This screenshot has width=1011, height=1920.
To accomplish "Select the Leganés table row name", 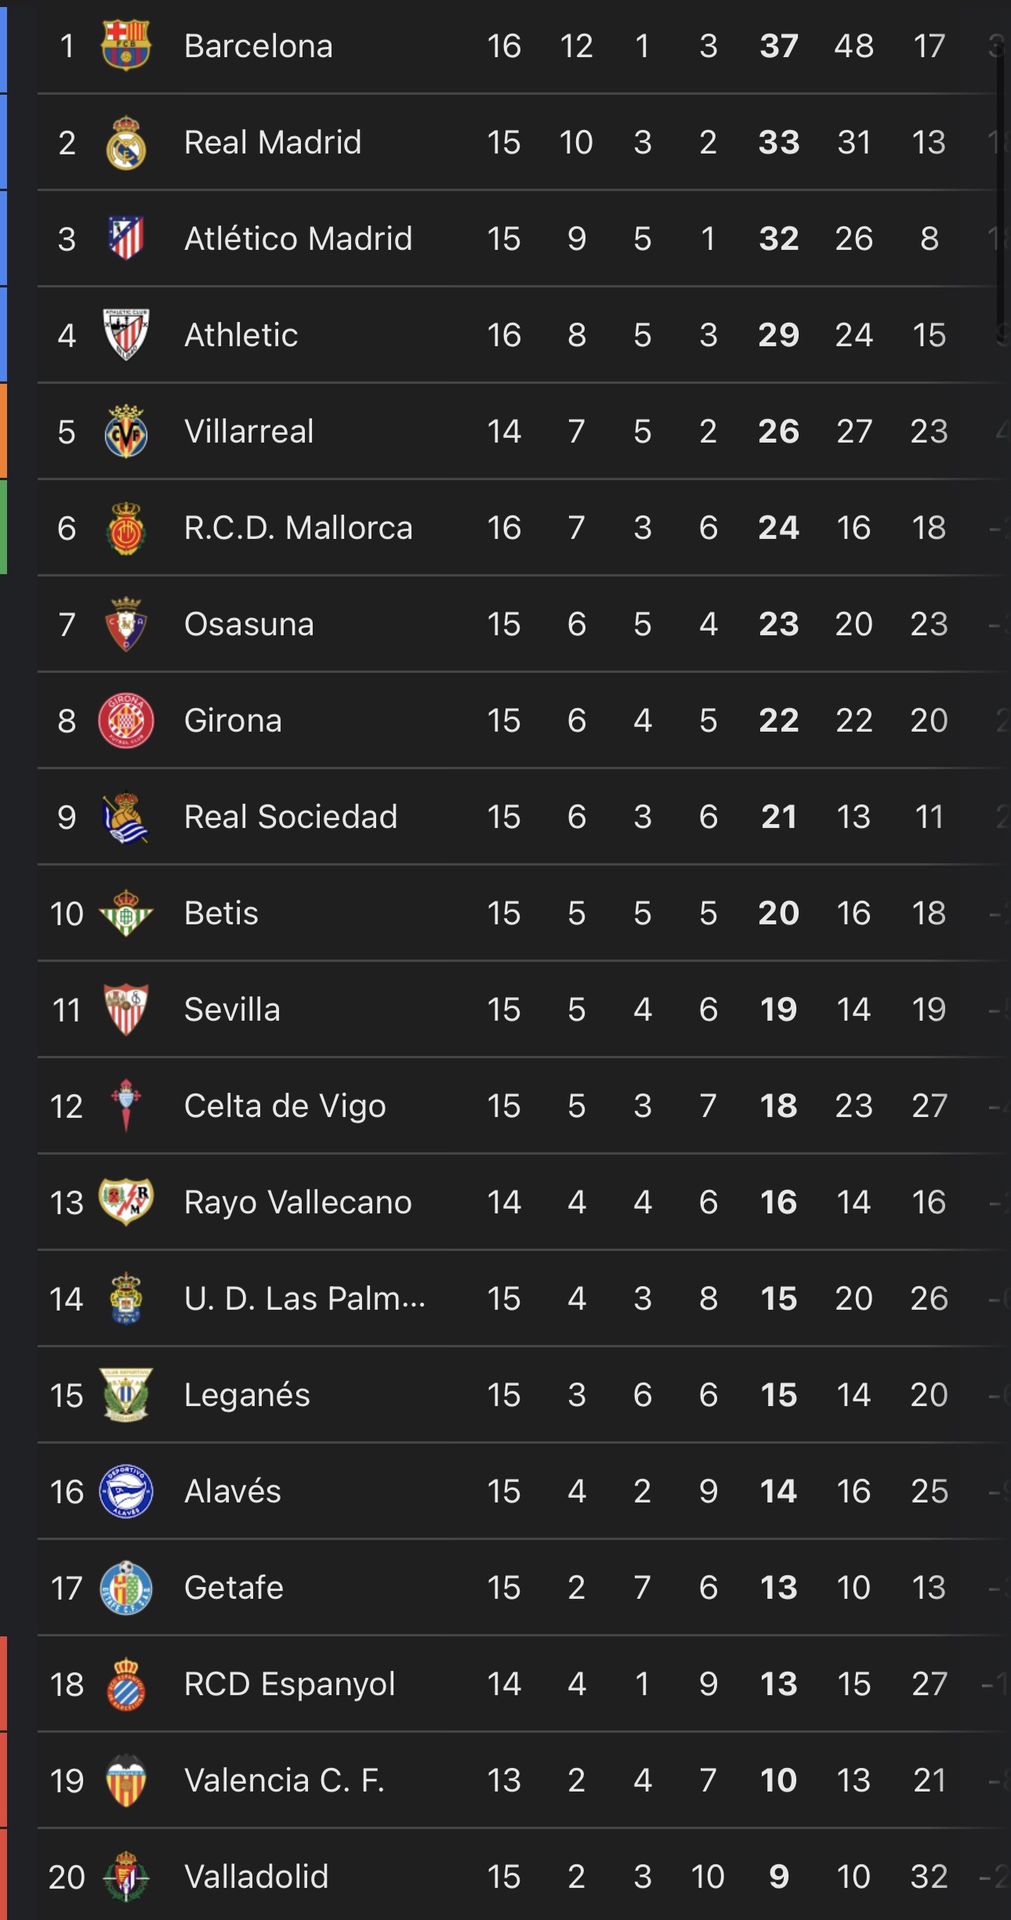I will 247,1395.
